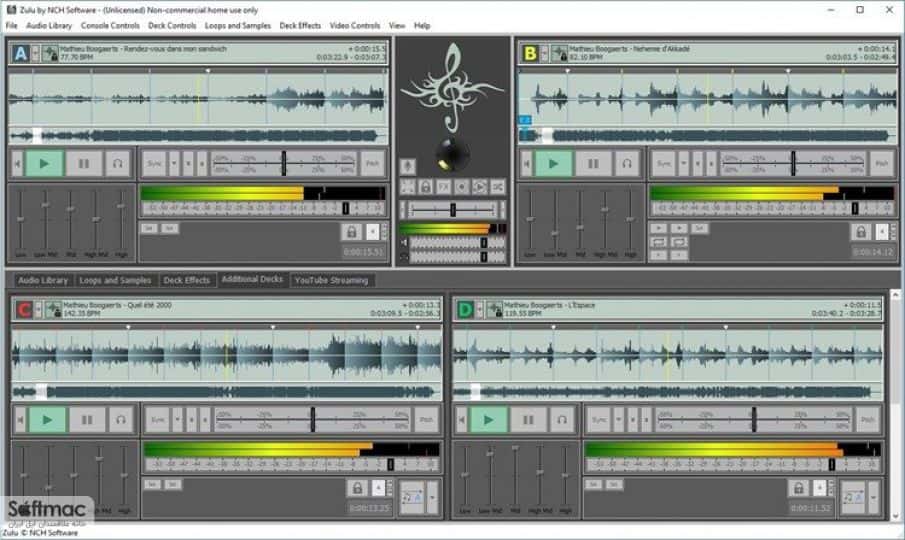The image size is (905, 540).
Task: Play the track on Deck B
Action: [x=554, y=164]
